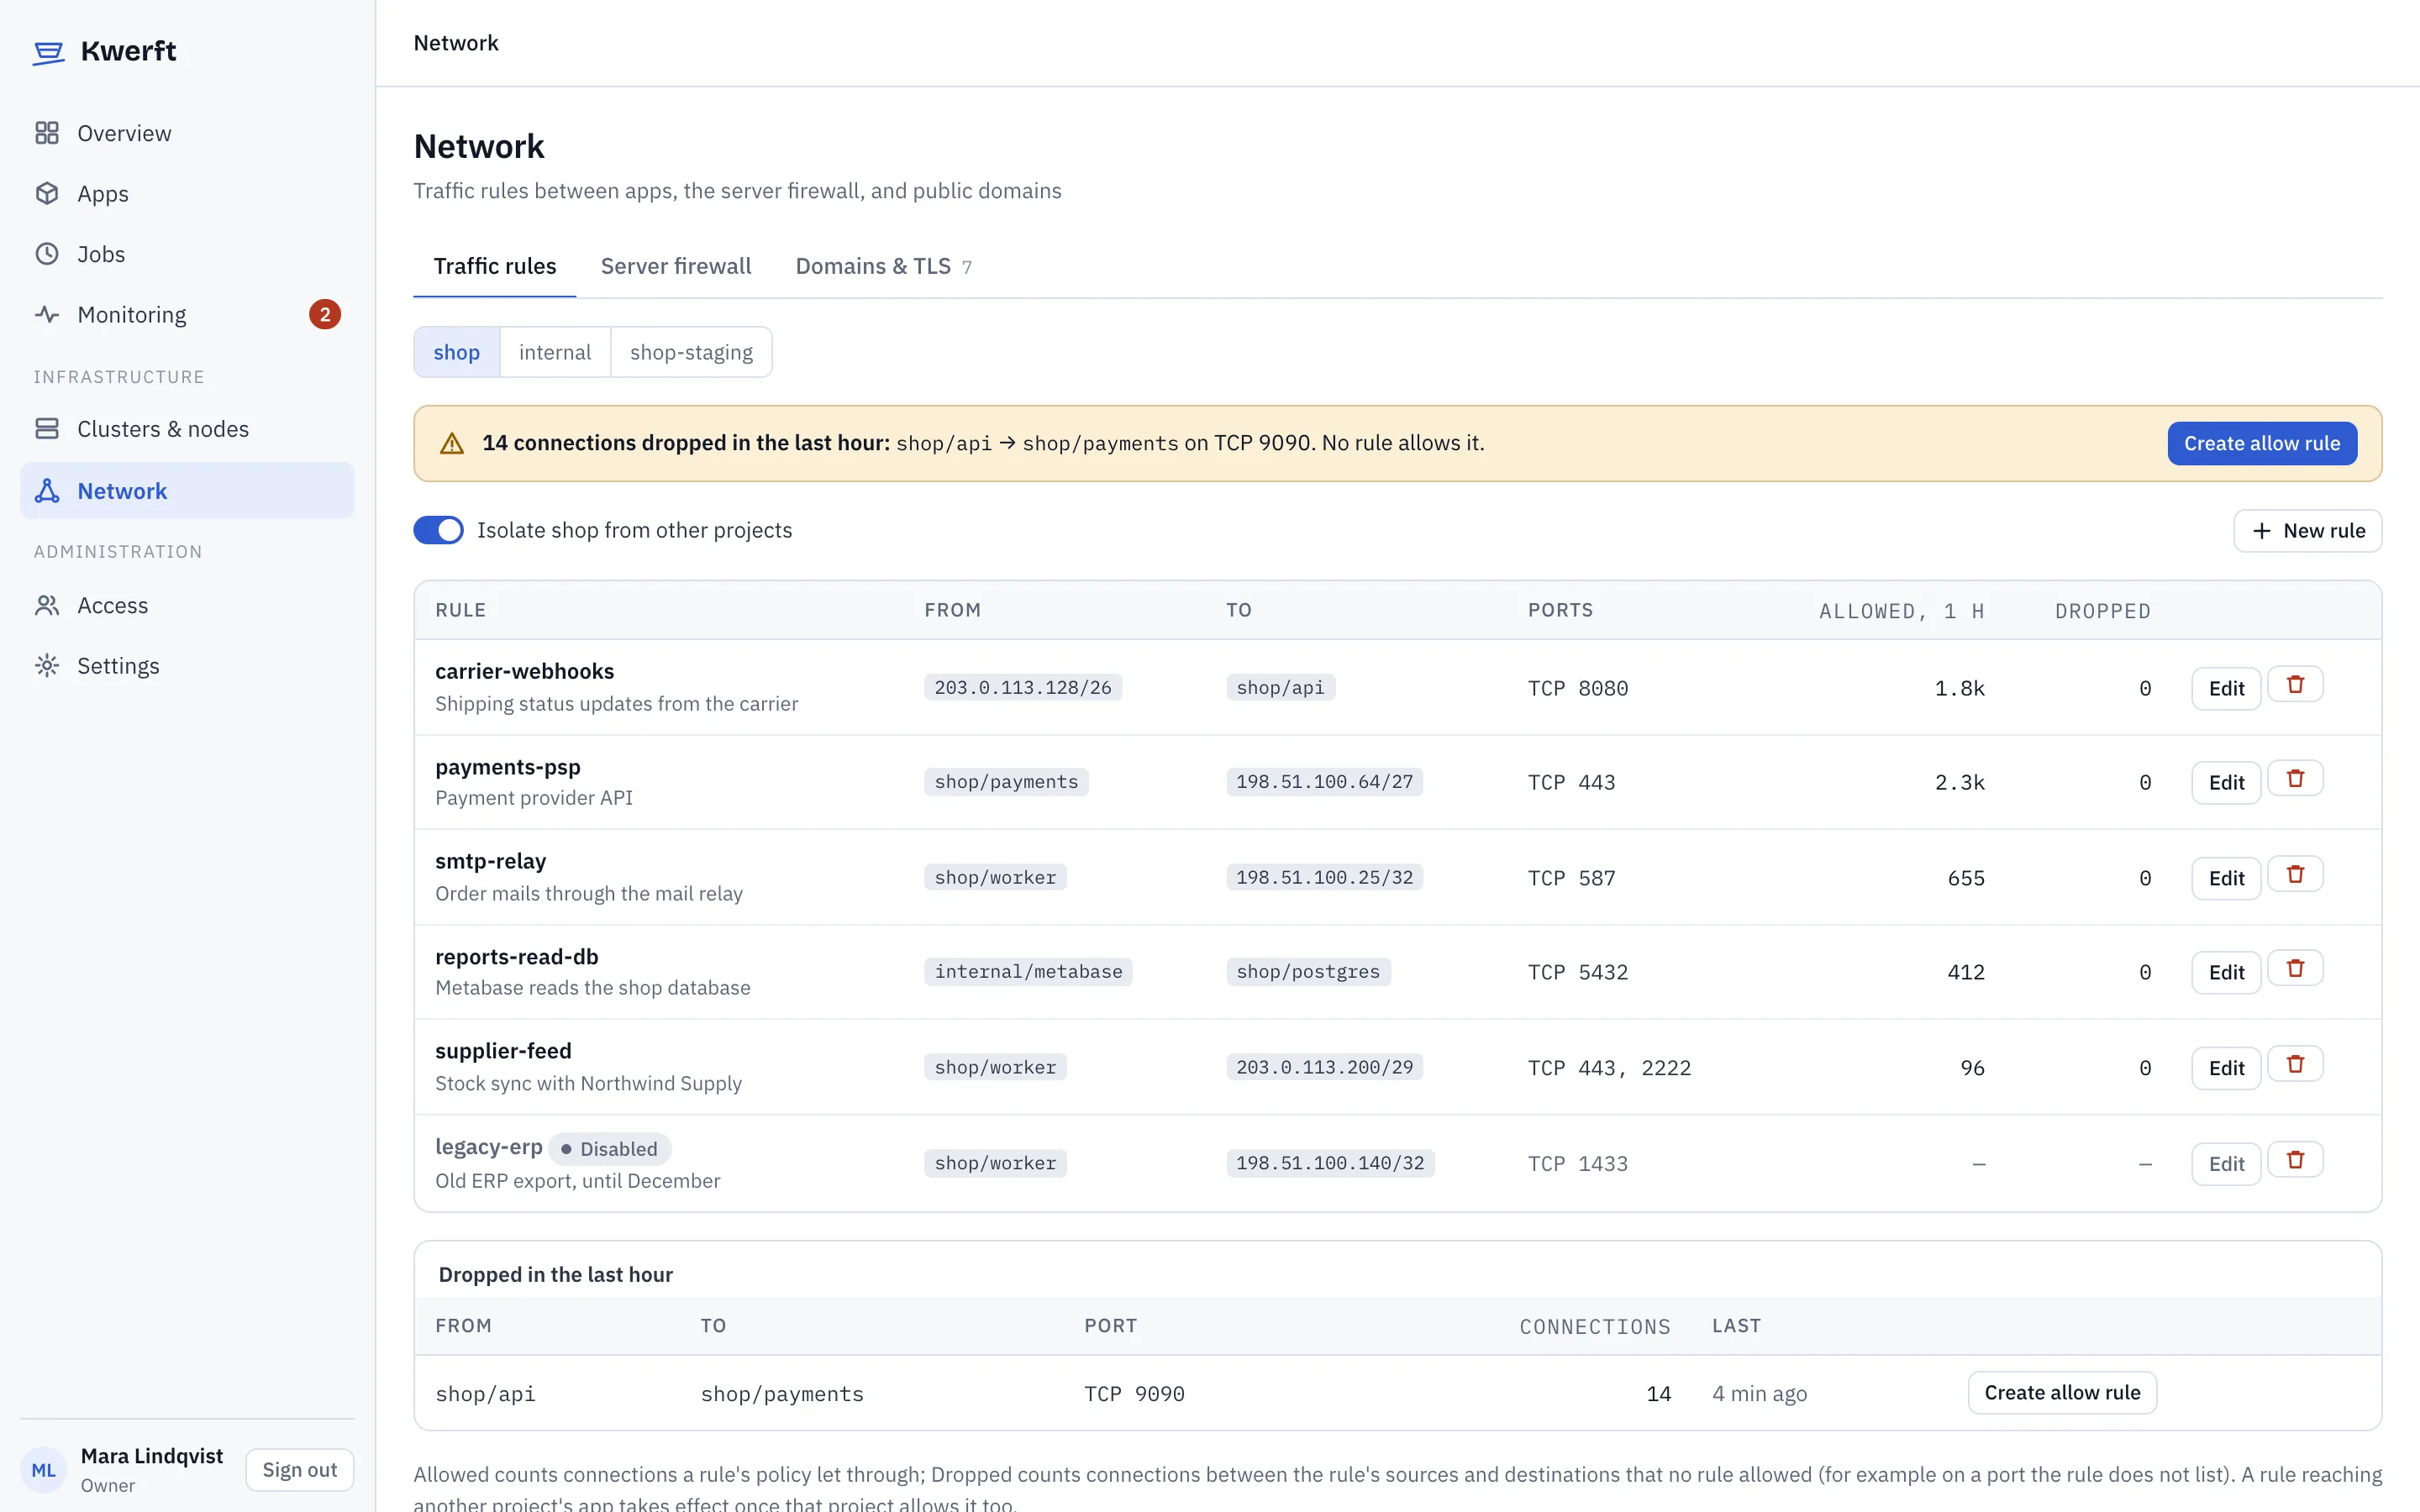Open Jobs via the clock icon
This screenshot has height=1512, width=2420.
[47, 254]
